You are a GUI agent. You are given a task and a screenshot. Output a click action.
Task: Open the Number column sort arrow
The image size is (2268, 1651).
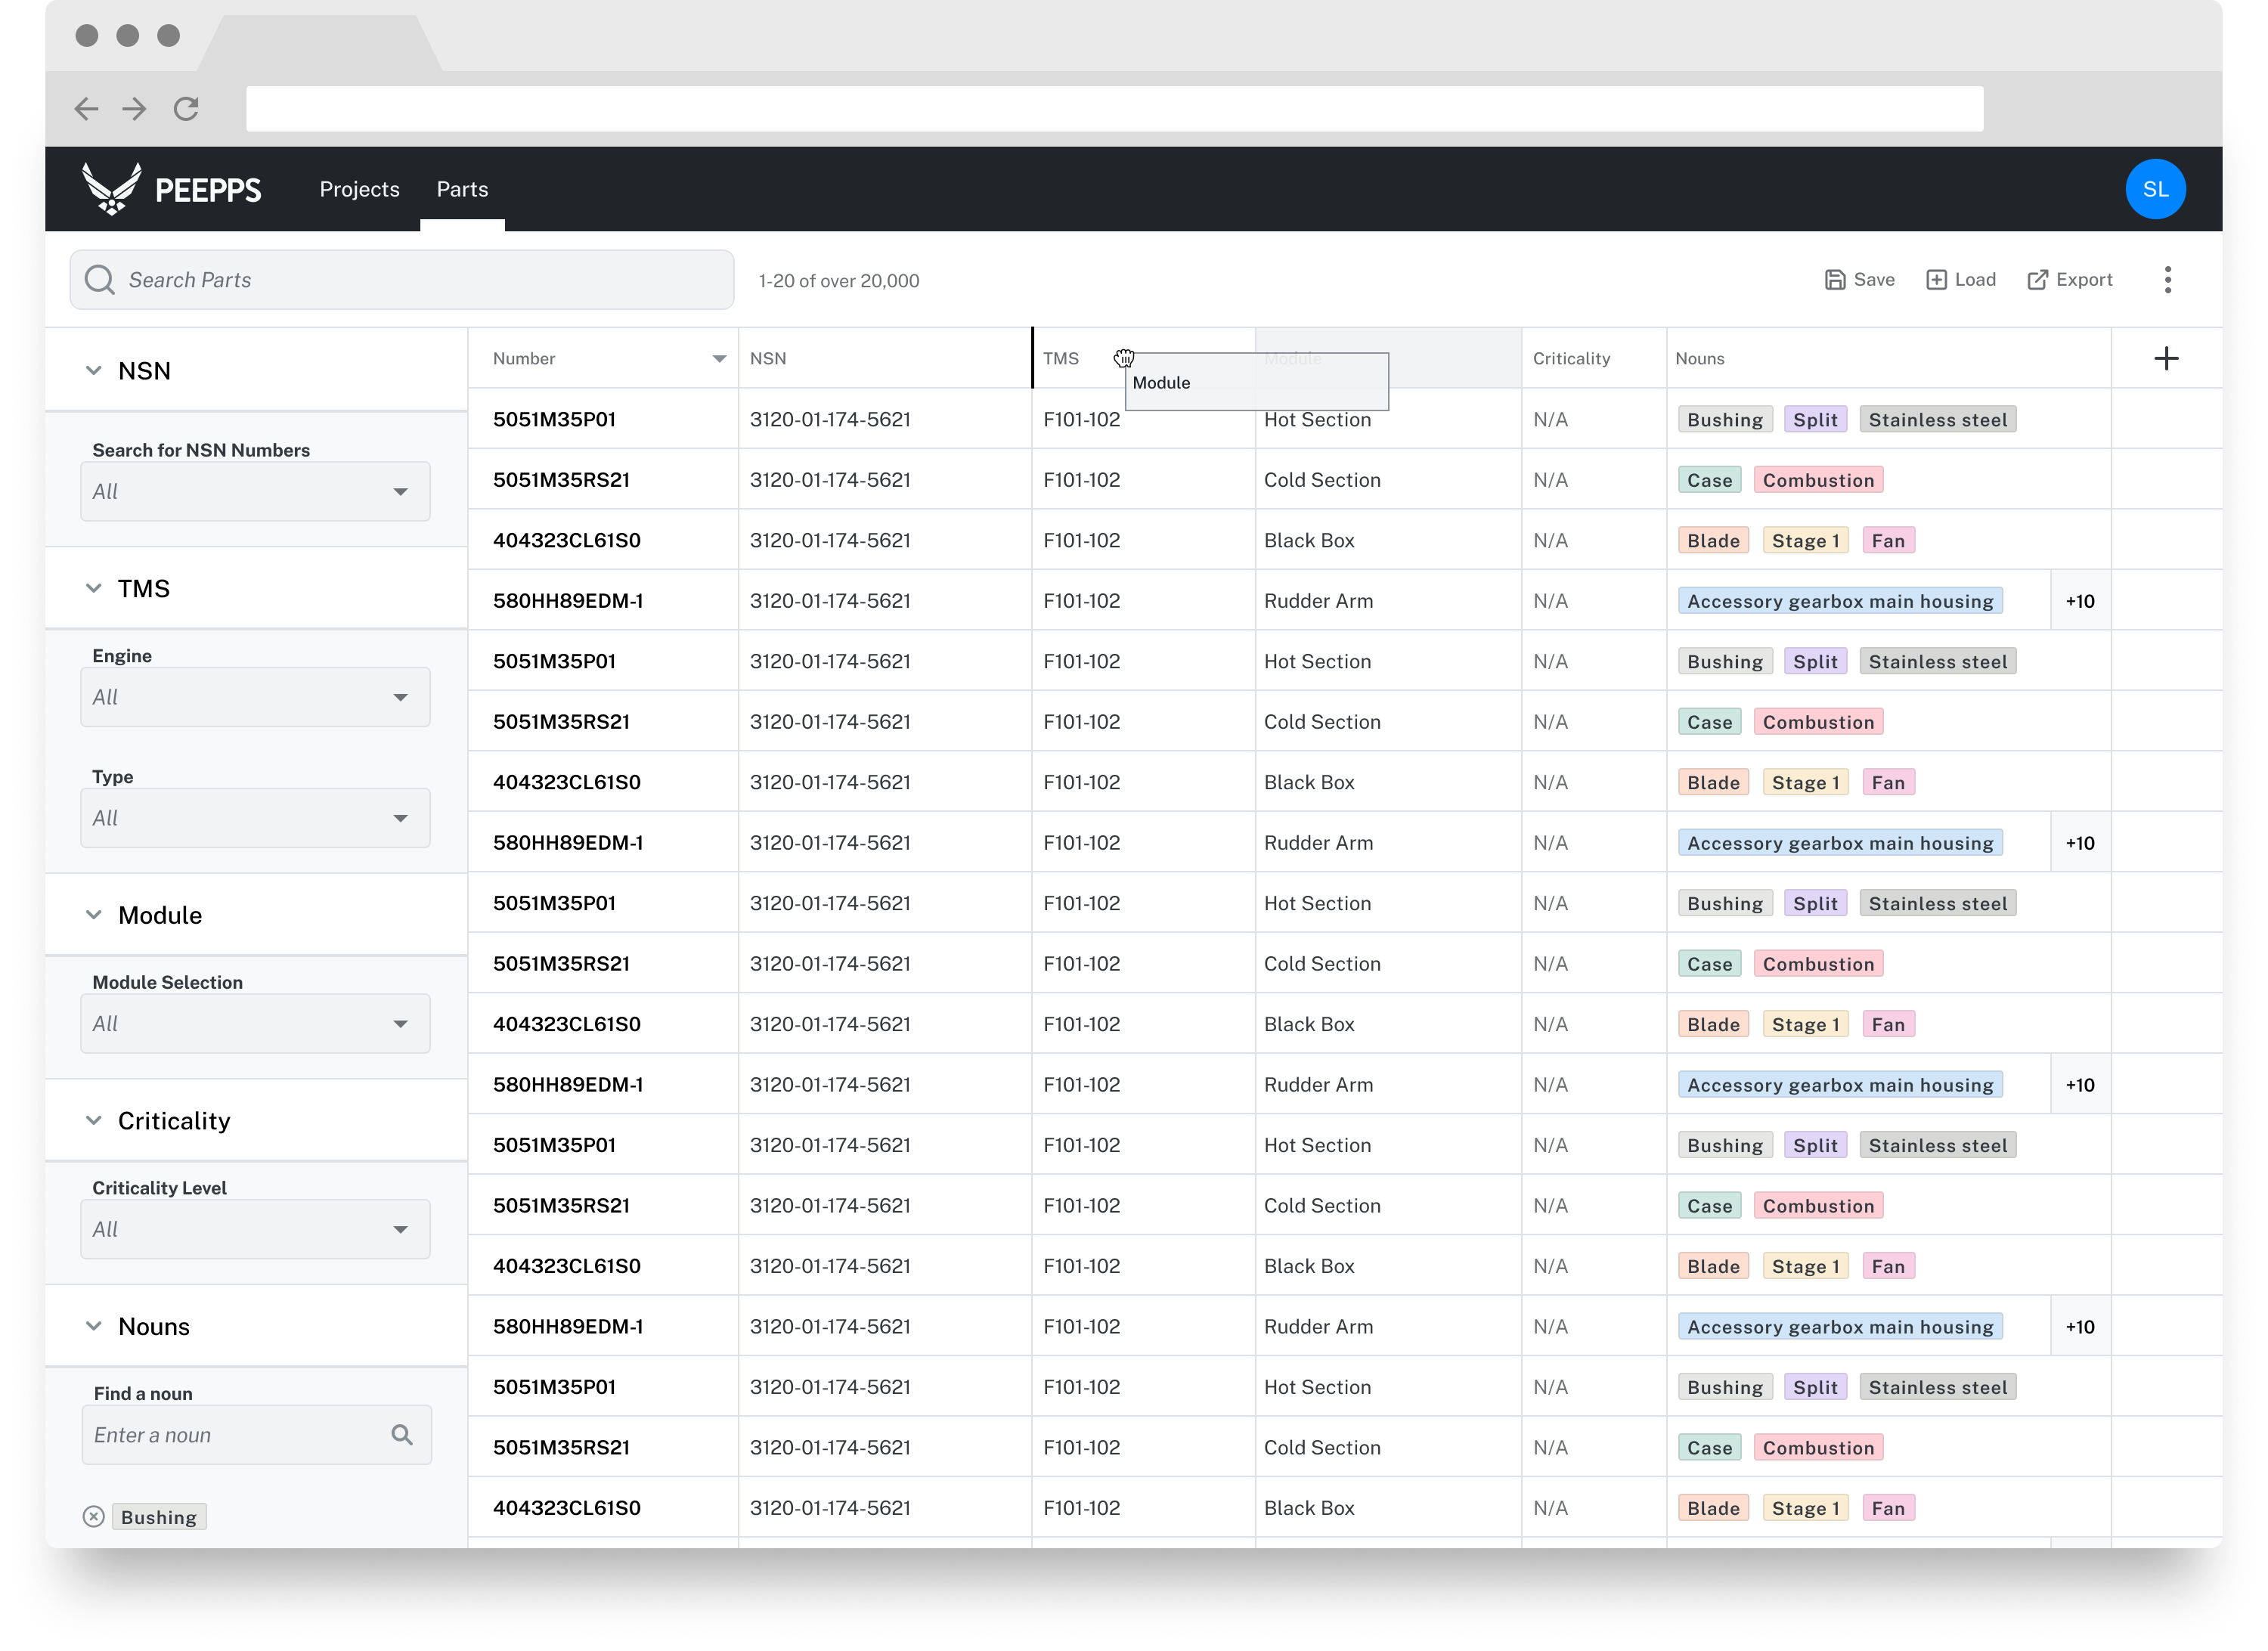click(x=718, y=359)
